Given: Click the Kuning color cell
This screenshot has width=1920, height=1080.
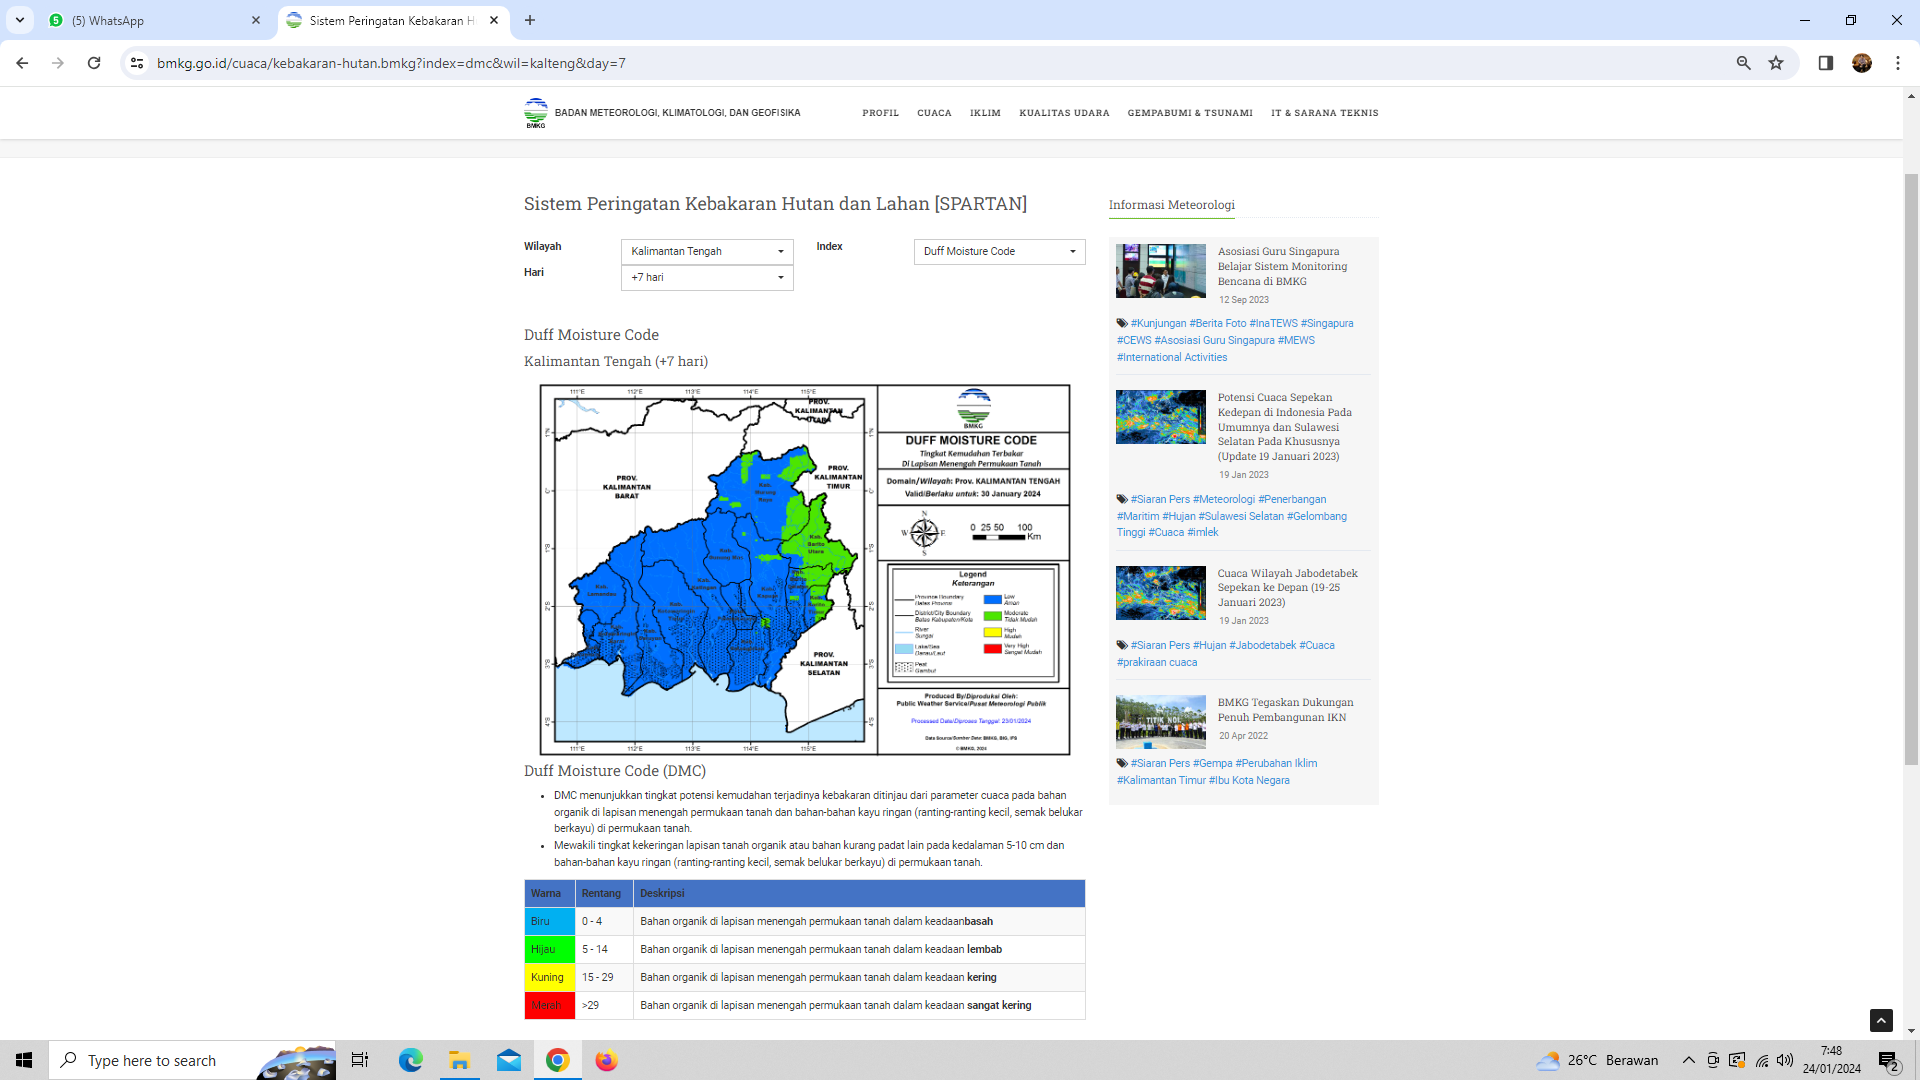Looking at the screenshot, I should point(549,977).
